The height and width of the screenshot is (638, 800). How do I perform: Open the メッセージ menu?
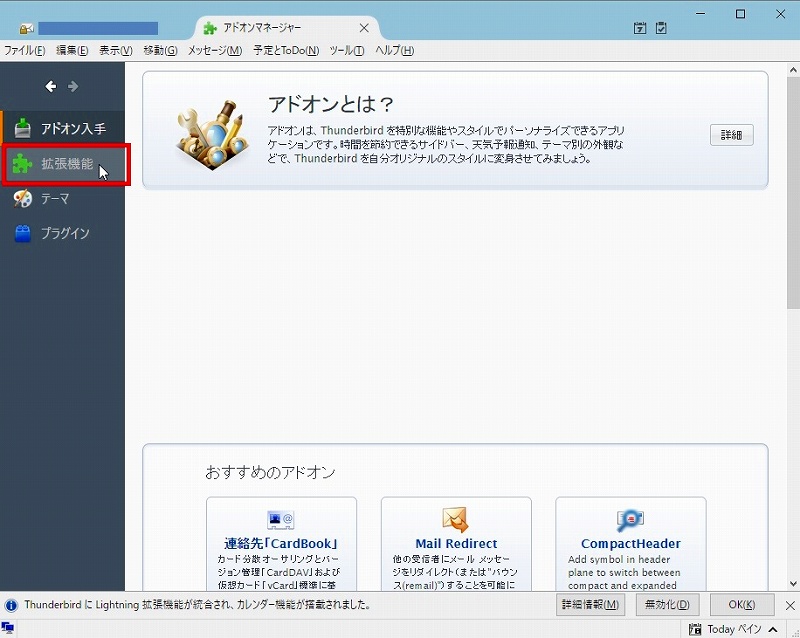214,50
